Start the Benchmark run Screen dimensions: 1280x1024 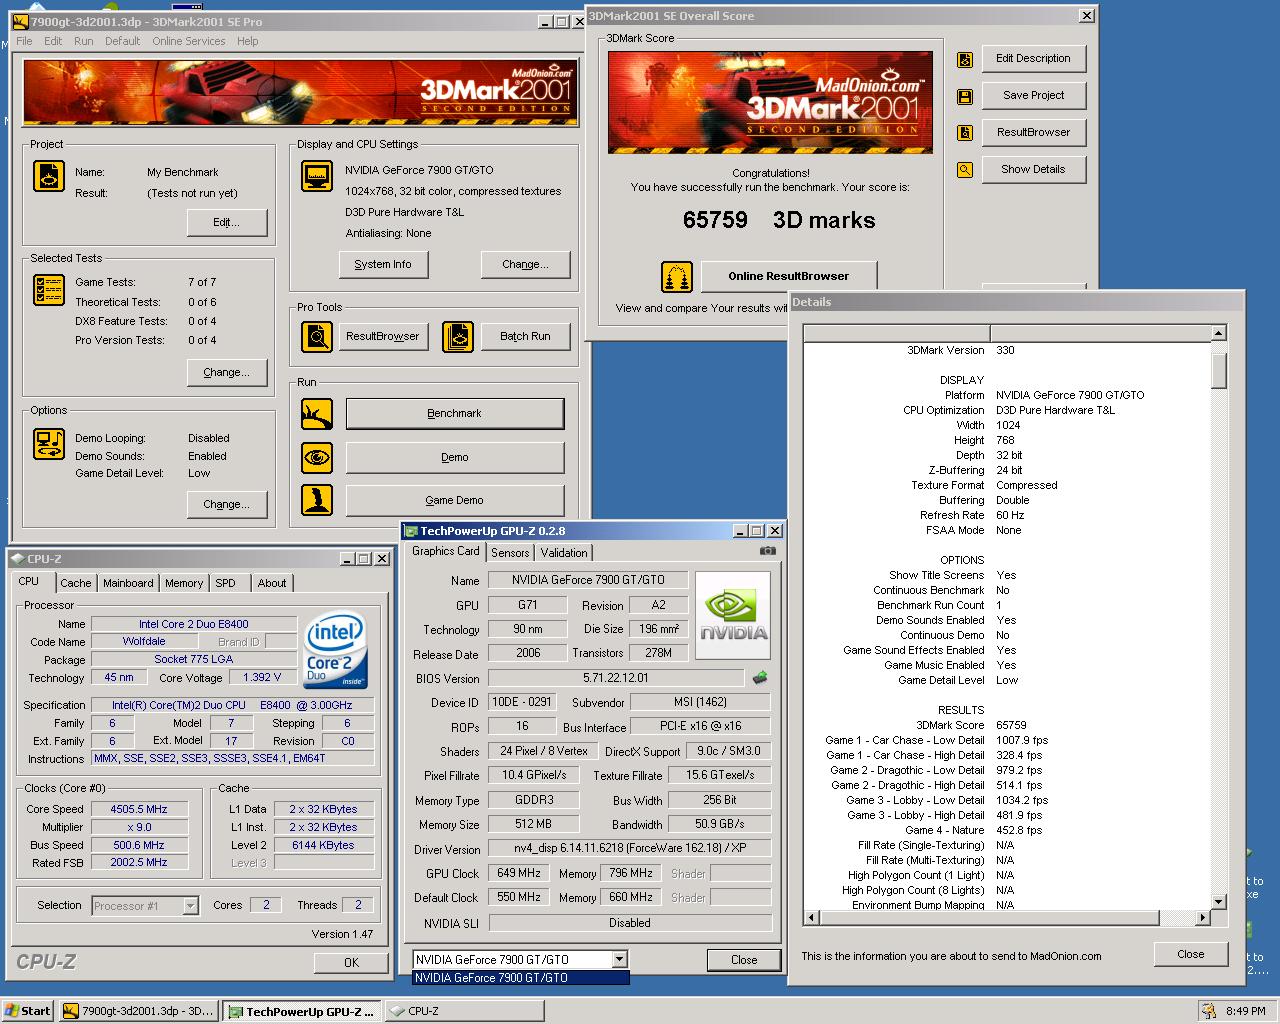(455, 413)
